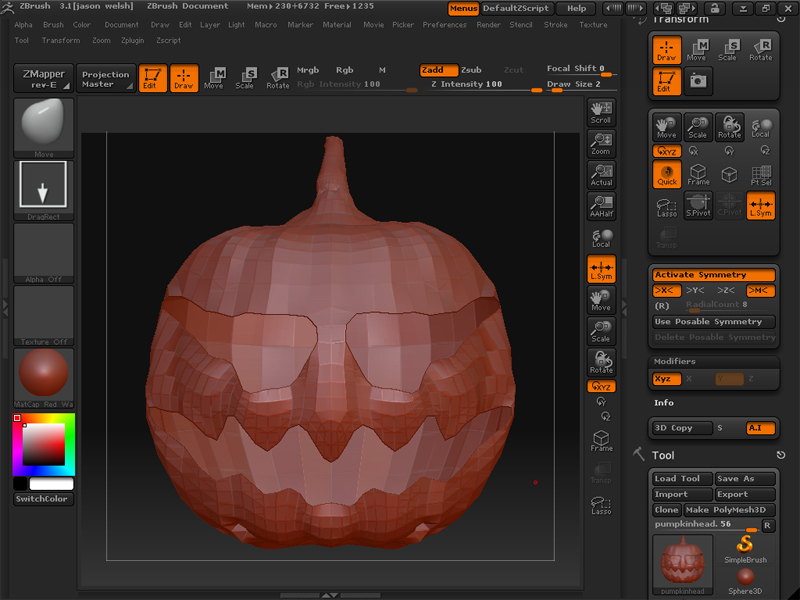Screen dimensions: 800x600
Task: Click the Load Tool button
Action: (682, 479)
